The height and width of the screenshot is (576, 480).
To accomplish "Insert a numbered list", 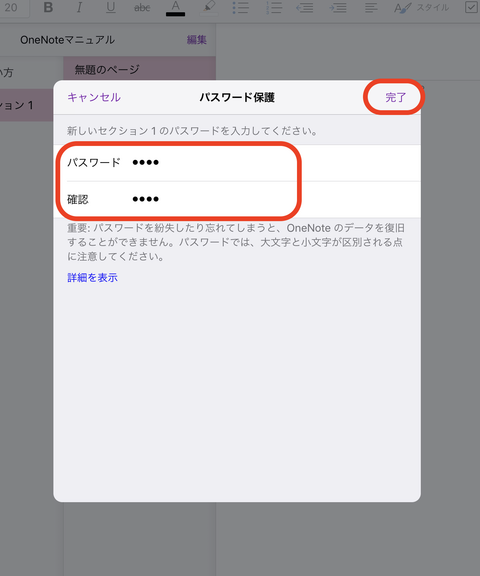I will [274, 8].
